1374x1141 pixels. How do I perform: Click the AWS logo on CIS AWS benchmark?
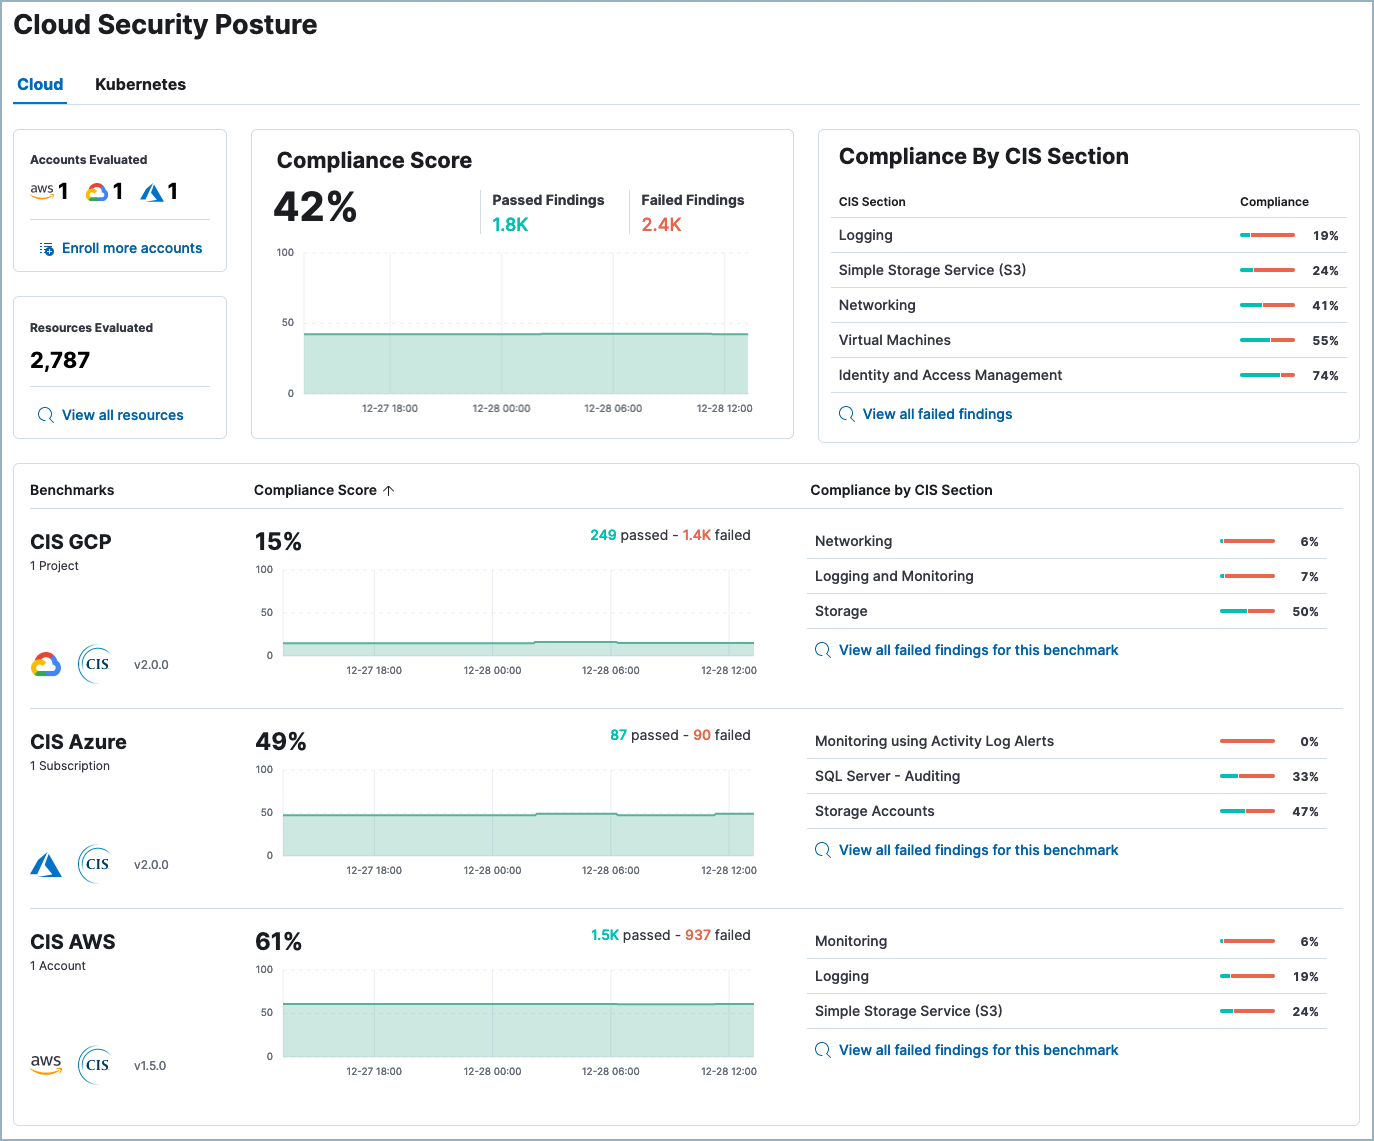[x=45, y=1064]
